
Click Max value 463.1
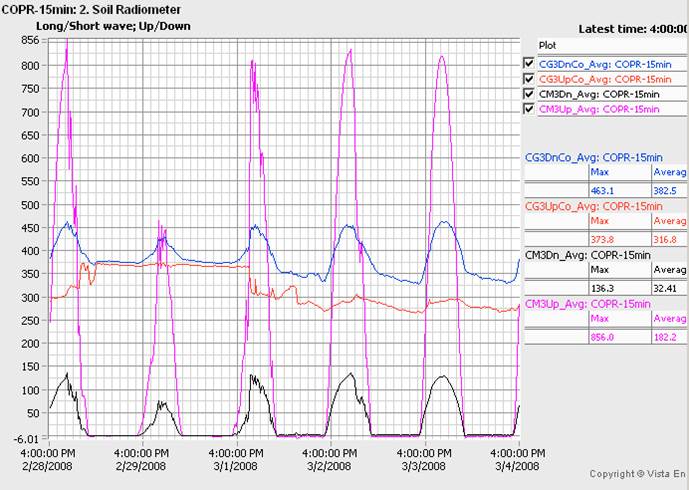(602, 191)
